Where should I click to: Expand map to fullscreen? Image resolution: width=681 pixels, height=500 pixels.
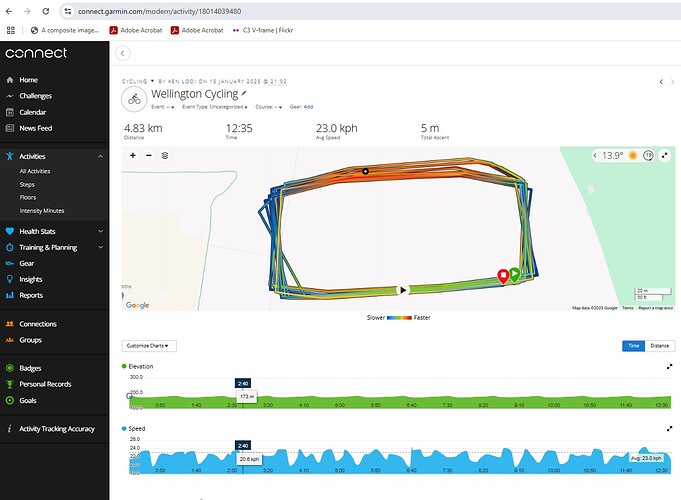click(x=664, y=156)
